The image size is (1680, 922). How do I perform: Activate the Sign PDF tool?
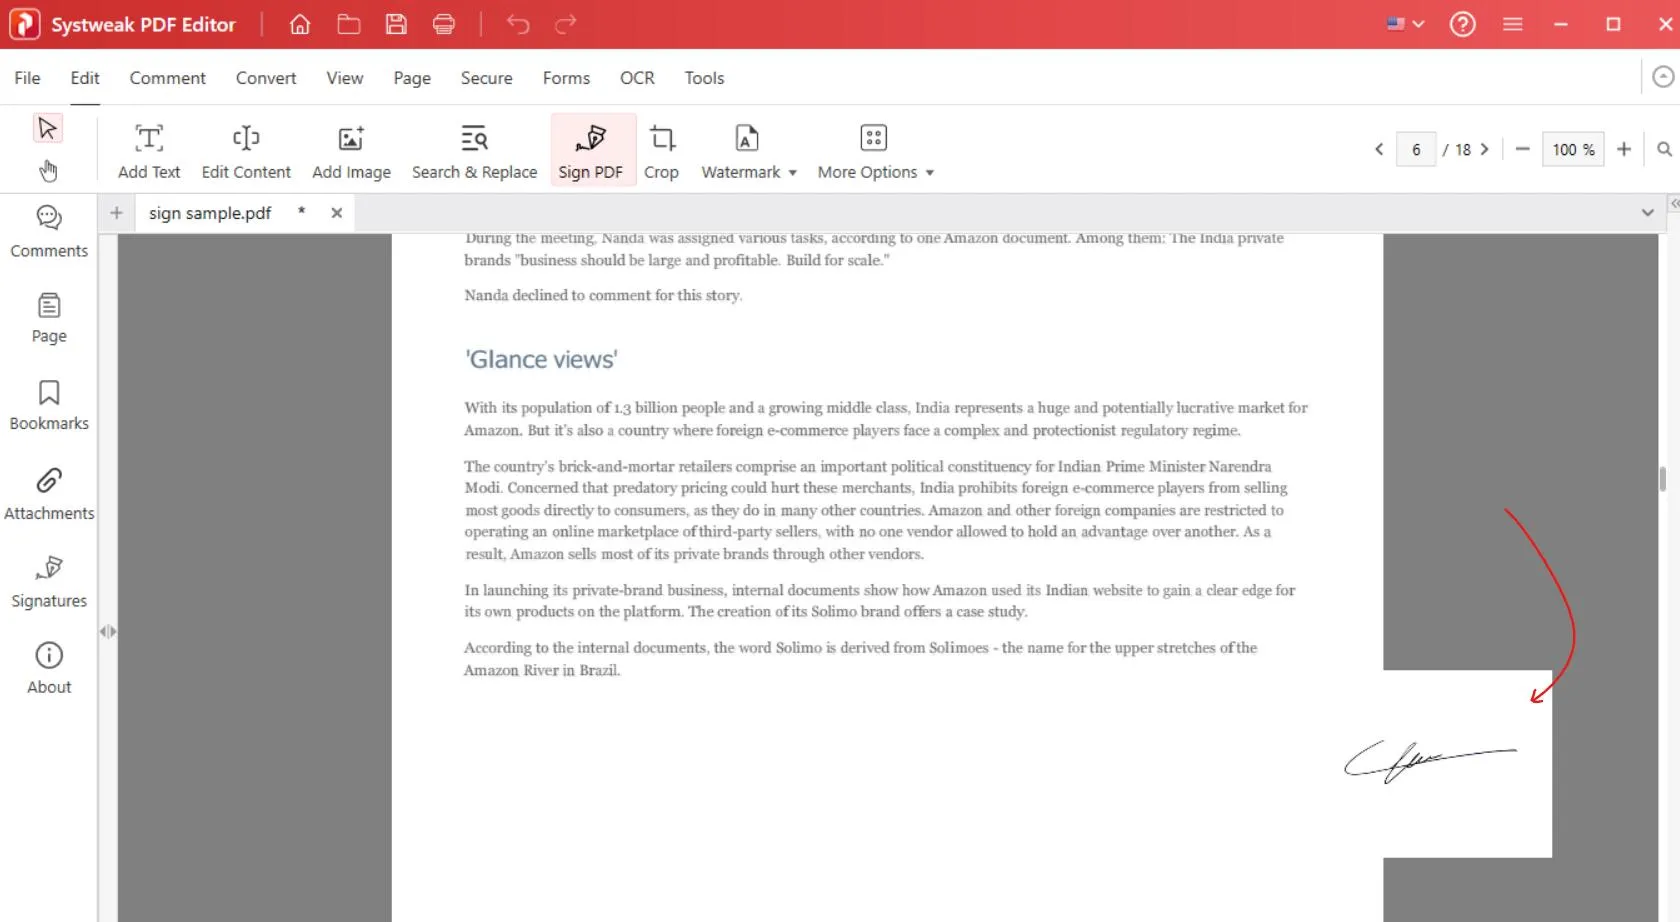point(590,151)
